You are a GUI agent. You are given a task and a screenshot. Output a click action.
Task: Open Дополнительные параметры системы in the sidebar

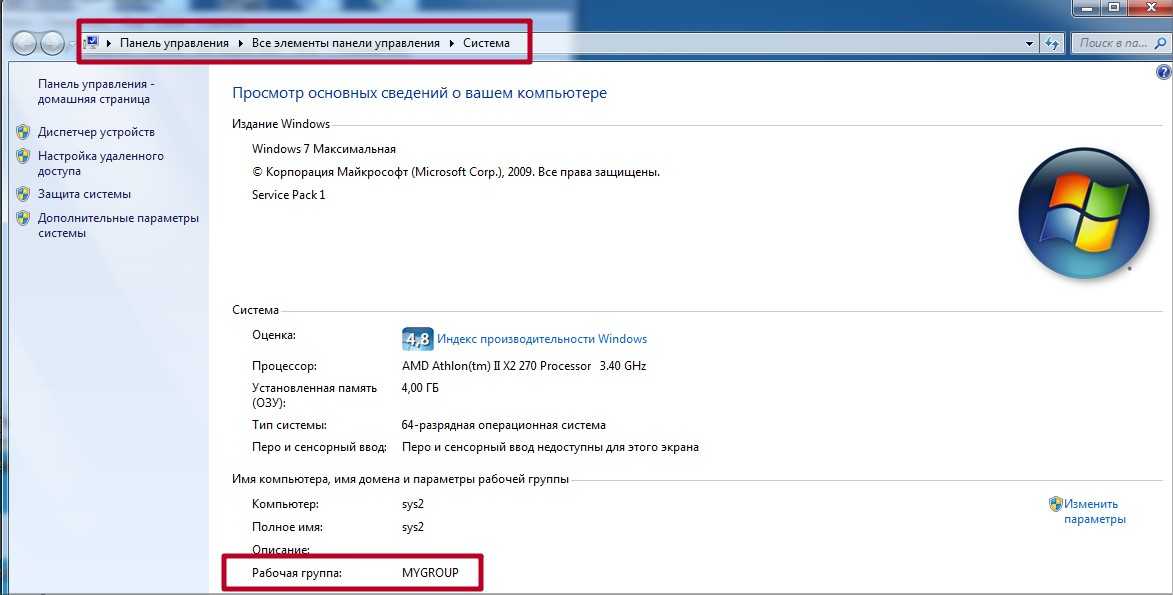118,225
